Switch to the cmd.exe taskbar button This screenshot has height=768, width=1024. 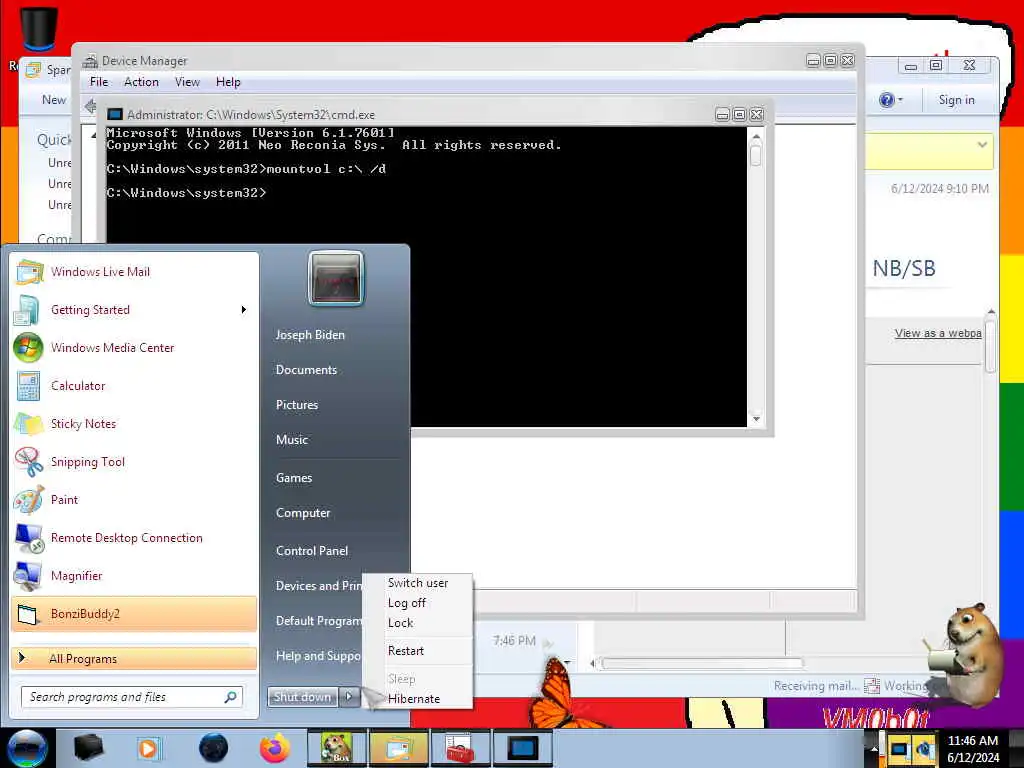tap(523, 748)
